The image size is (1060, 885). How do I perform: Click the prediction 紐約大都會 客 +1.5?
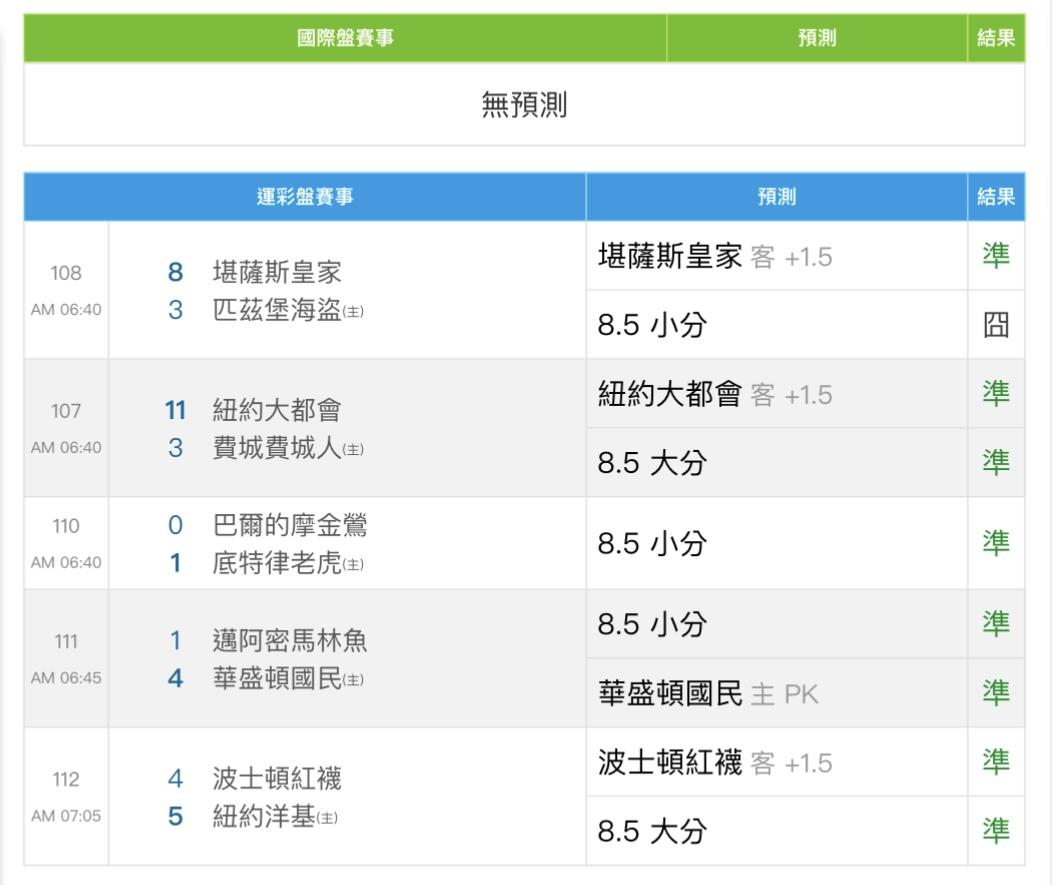click(715, 395)
